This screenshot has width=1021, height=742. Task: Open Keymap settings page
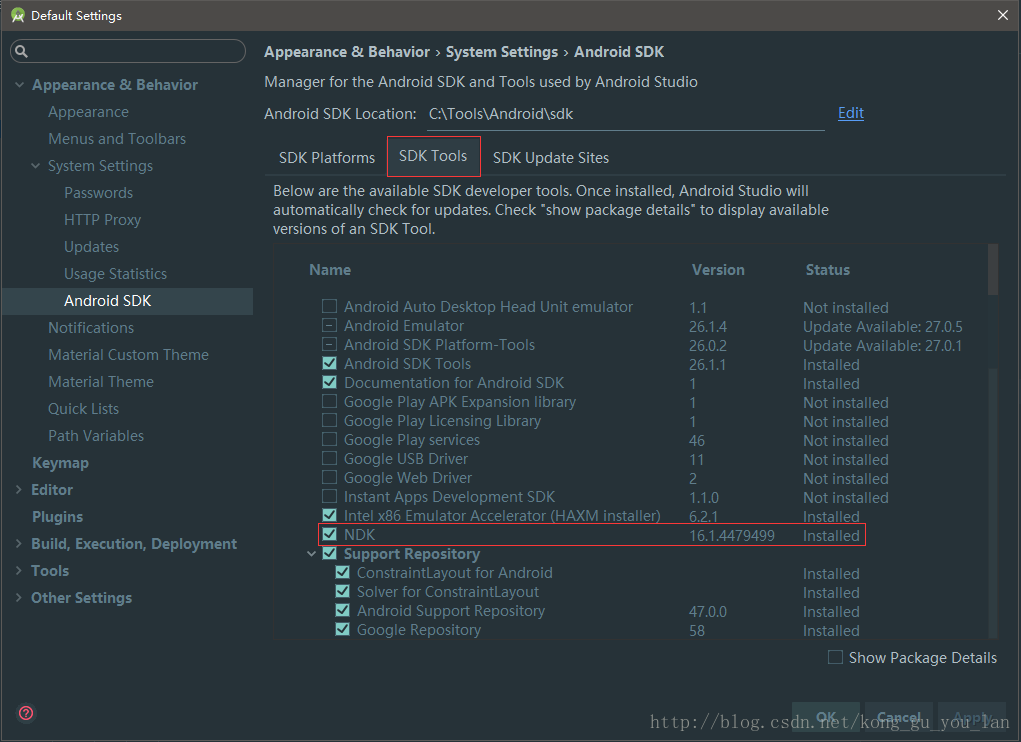(x=61, y=463)
